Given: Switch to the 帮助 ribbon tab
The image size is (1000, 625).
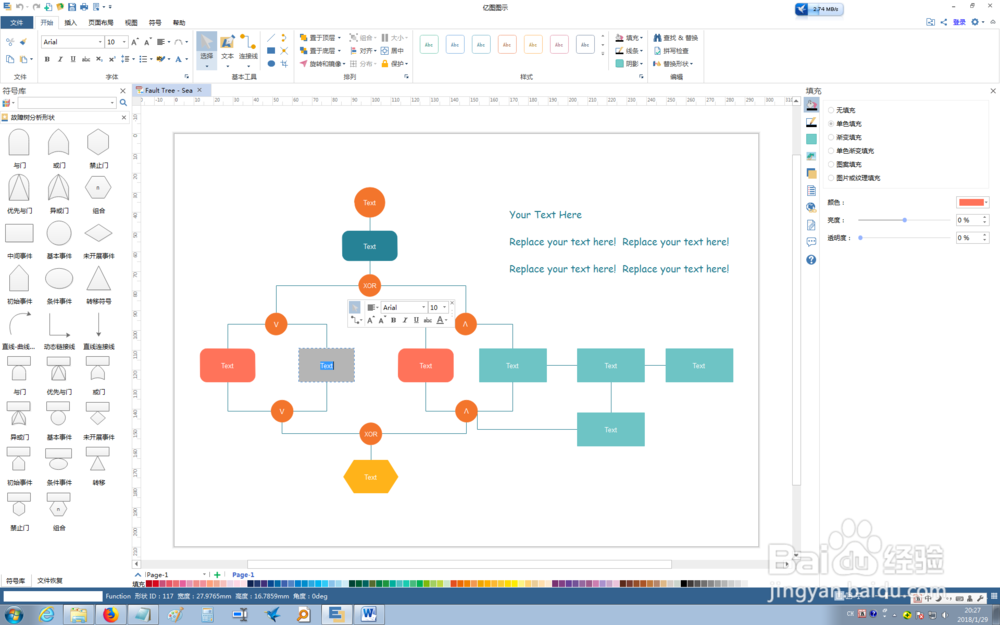Looking at the screenshot, I should (179, 22).
